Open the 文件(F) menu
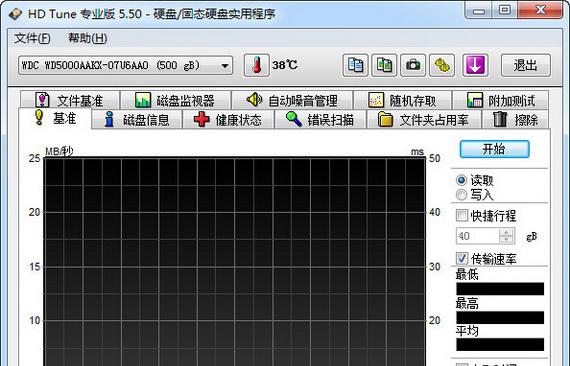570x366 pixels. coord(32,38)
